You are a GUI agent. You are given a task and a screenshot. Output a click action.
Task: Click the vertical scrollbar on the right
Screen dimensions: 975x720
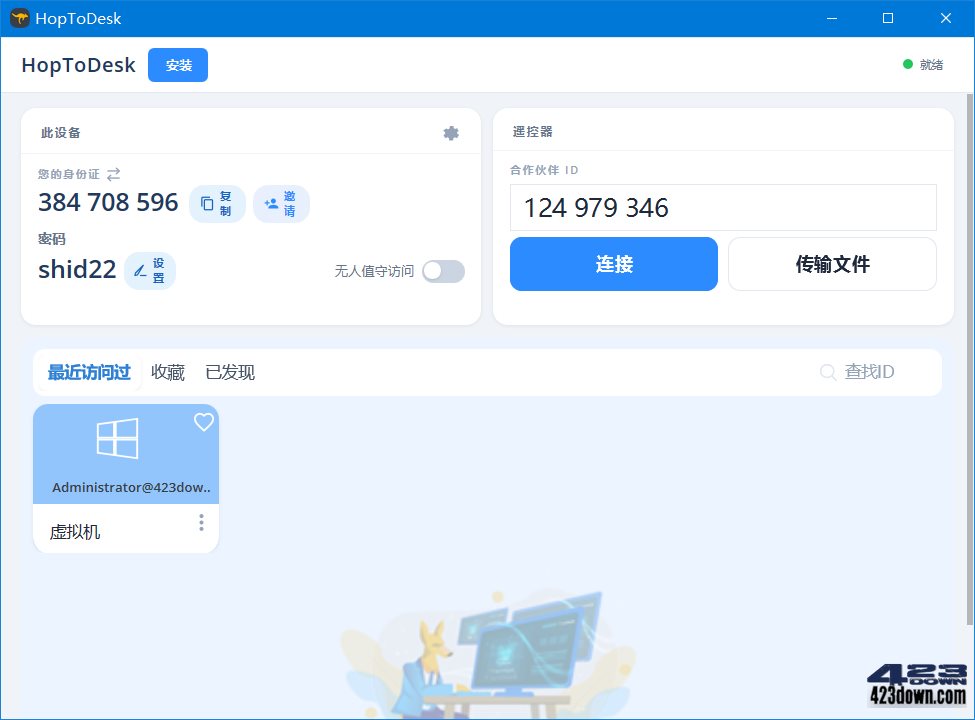click(970, 359)
